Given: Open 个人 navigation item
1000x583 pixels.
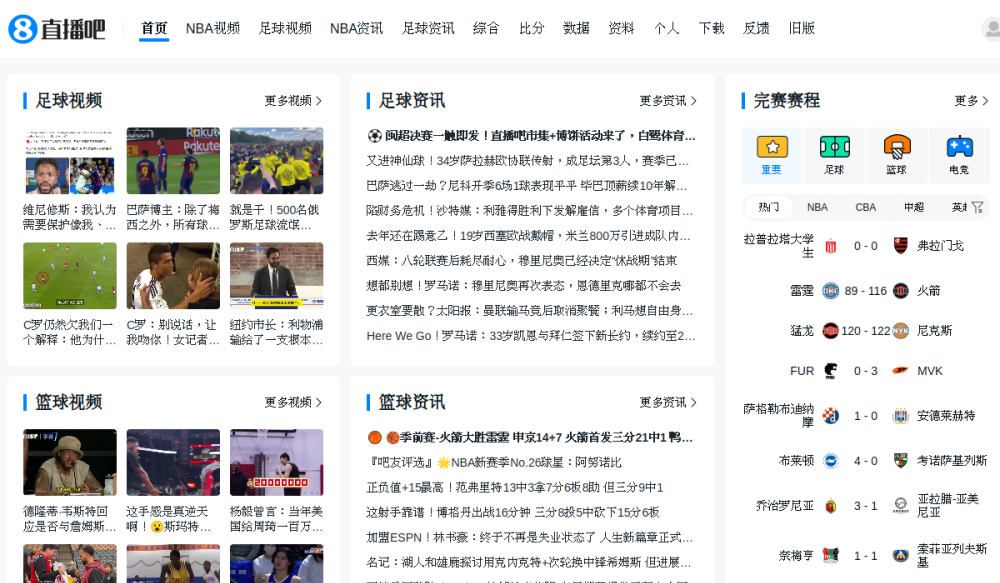Looking at the screenshot, I should point(666,28).
